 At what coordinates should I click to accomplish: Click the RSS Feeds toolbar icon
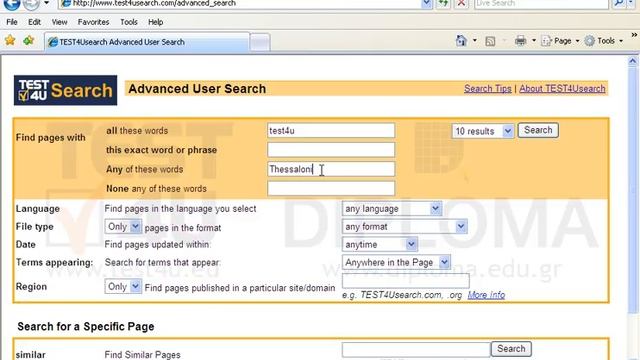coord(490,41)
